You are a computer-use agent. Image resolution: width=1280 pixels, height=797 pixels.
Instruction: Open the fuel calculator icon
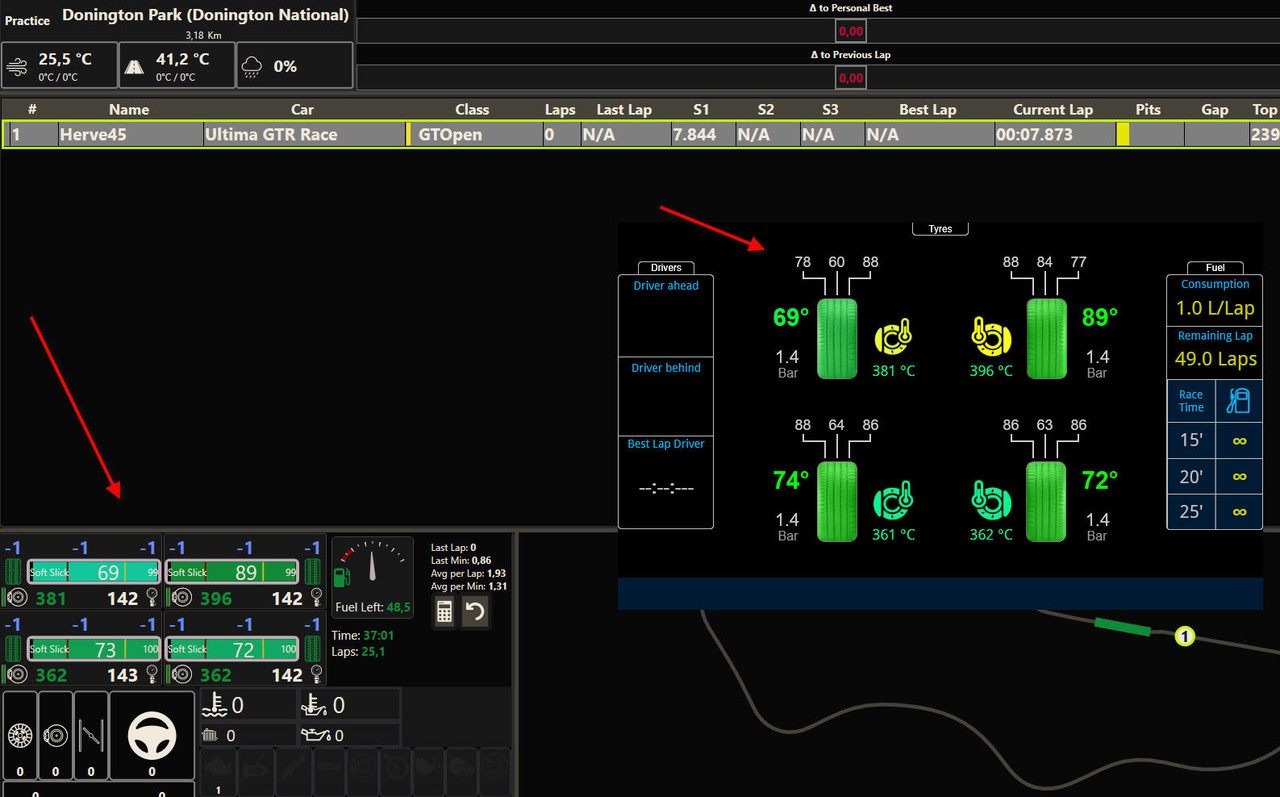click(x=443, y=611)
